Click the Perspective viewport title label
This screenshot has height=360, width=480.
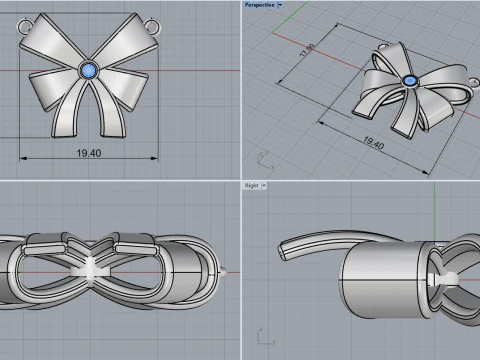(260, 5)
